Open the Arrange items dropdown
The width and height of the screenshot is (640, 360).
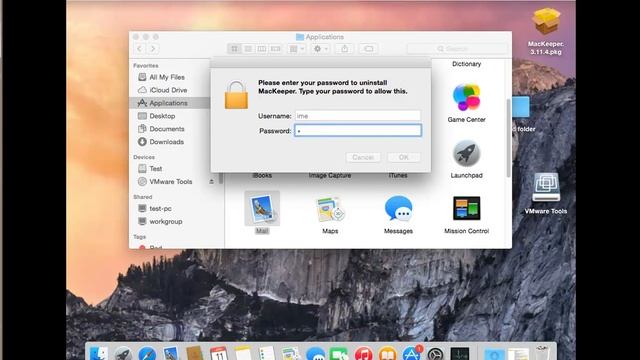pyautogui.click(x=296, y=49)
